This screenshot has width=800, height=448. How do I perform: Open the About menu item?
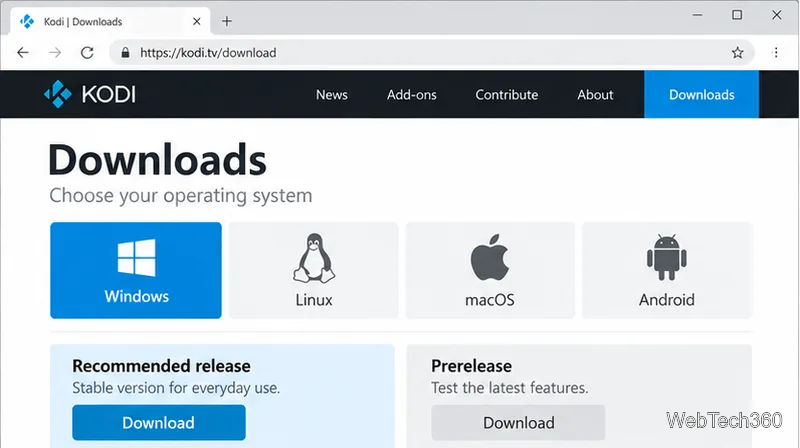click(x=595, y=95)
